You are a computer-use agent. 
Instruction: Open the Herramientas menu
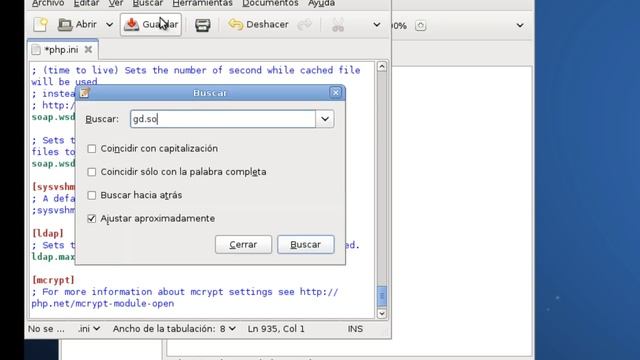pyautogui.click(x=202, y=3)
